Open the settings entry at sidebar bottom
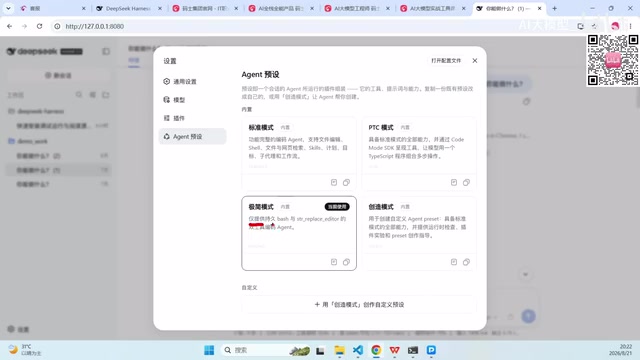 tap(18, 329)
